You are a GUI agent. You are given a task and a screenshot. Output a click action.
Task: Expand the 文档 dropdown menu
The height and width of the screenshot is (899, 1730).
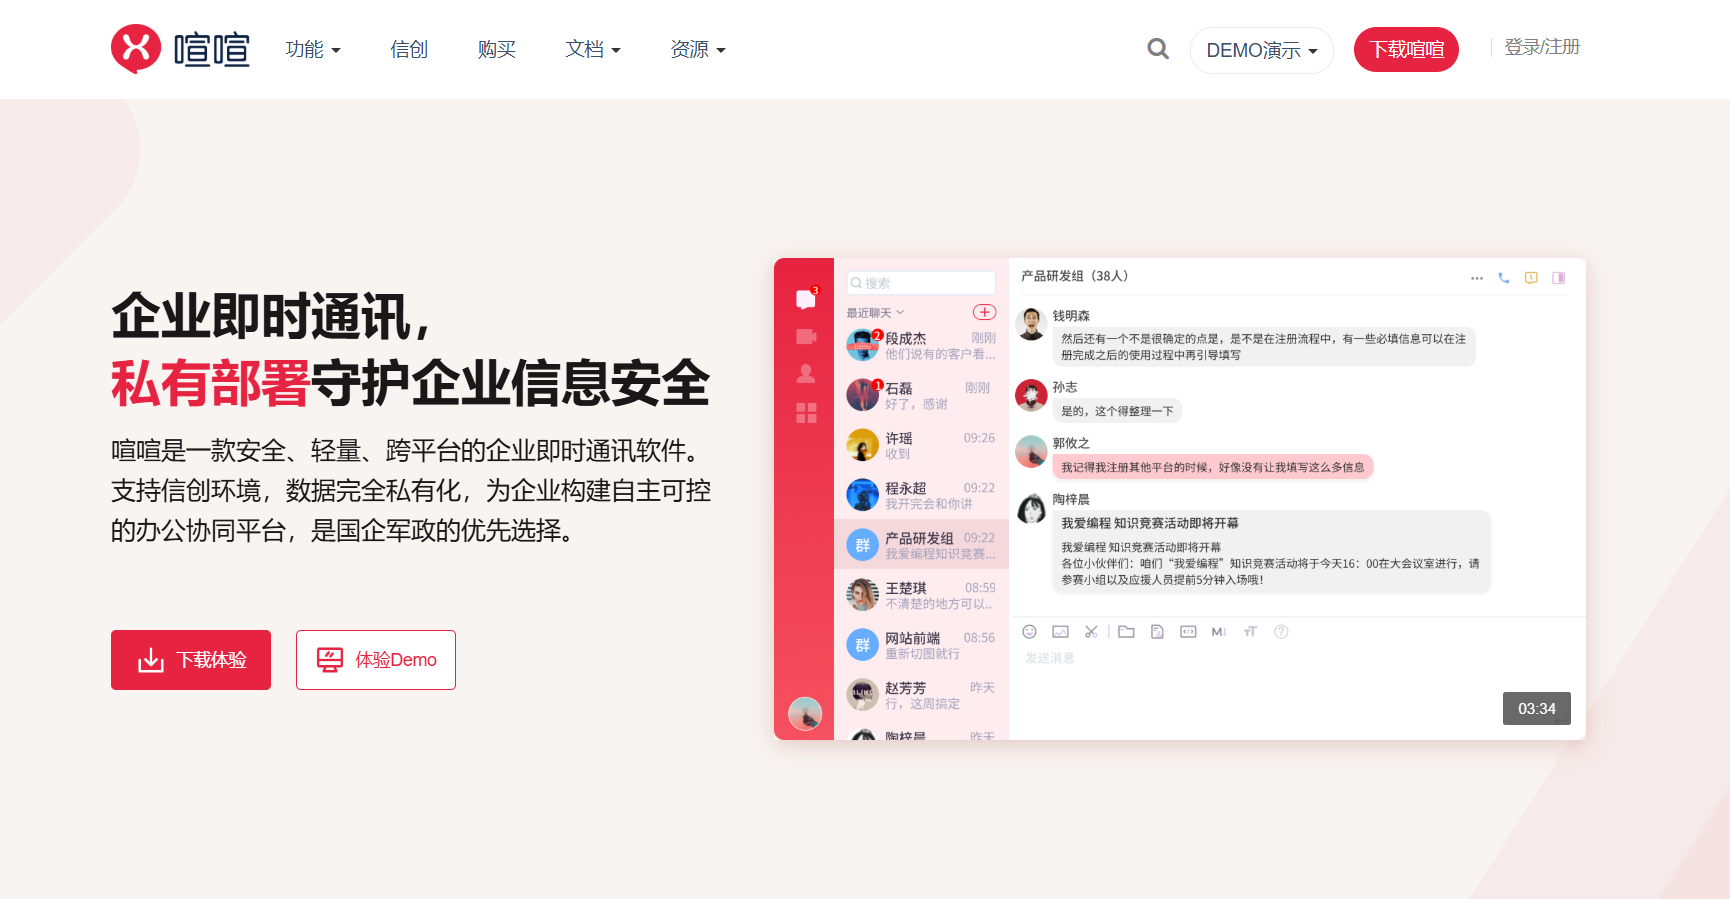[593, 49]
